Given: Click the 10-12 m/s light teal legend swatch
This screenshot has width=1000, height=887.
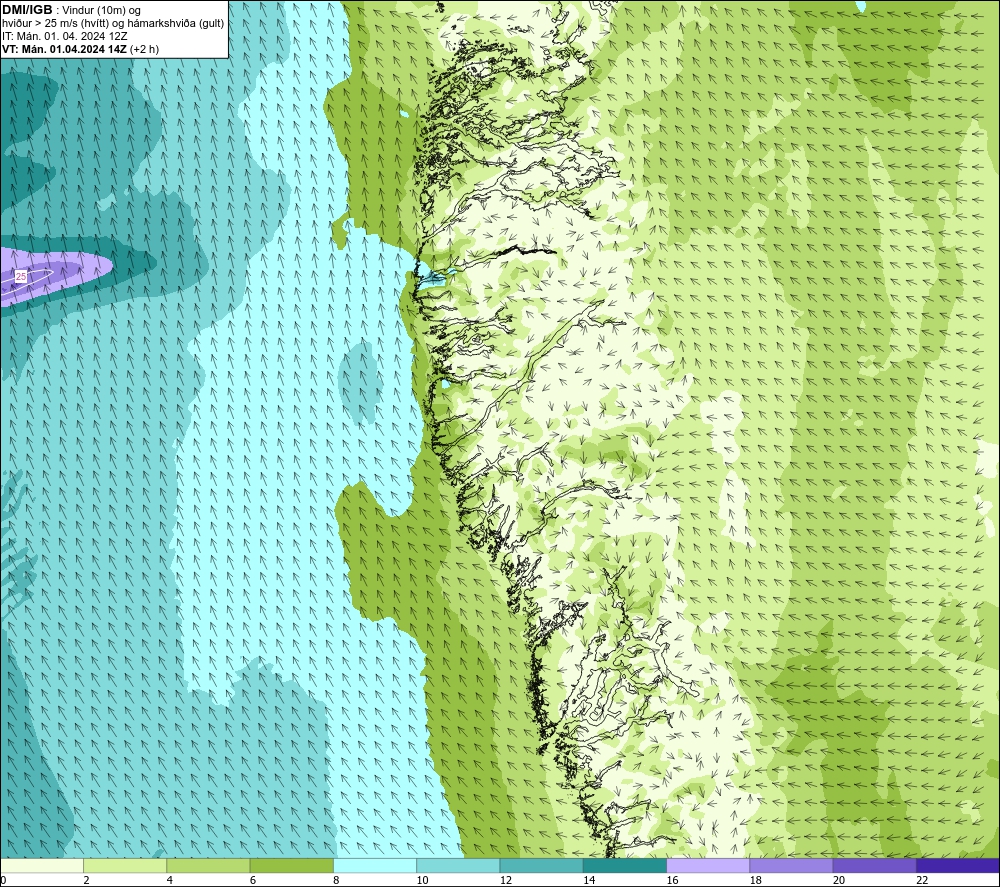Looking at the screenshot, I should 458,865.
